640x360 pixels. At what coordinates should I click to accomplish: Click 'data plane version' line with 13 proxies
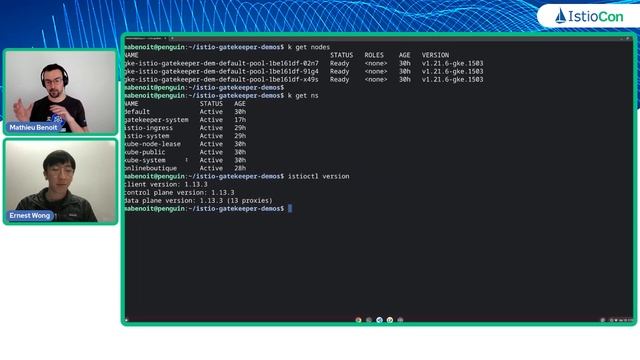point(198,201)
